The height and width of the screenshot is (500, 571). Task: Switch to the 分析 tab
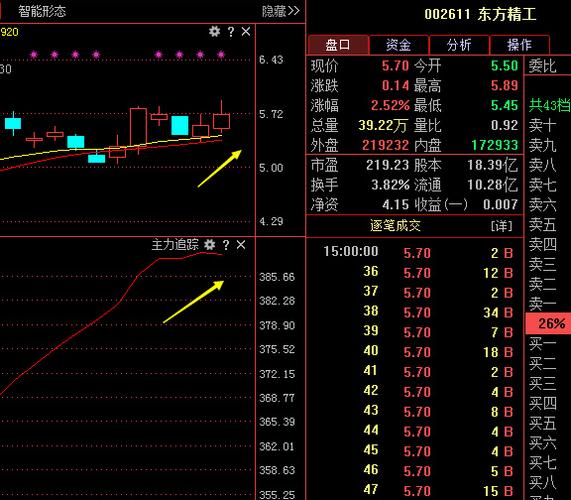(x=459, y=45)
